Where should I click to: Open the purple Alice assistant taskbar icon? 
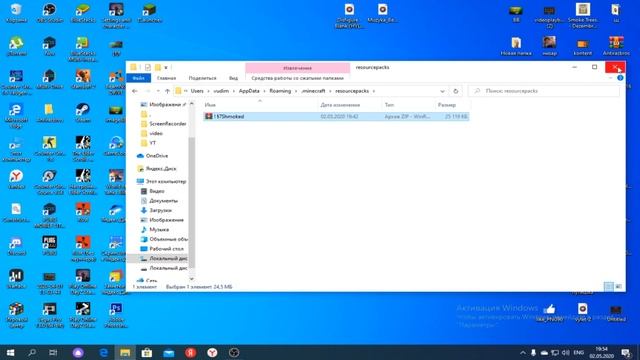click(x=78, y=352)
